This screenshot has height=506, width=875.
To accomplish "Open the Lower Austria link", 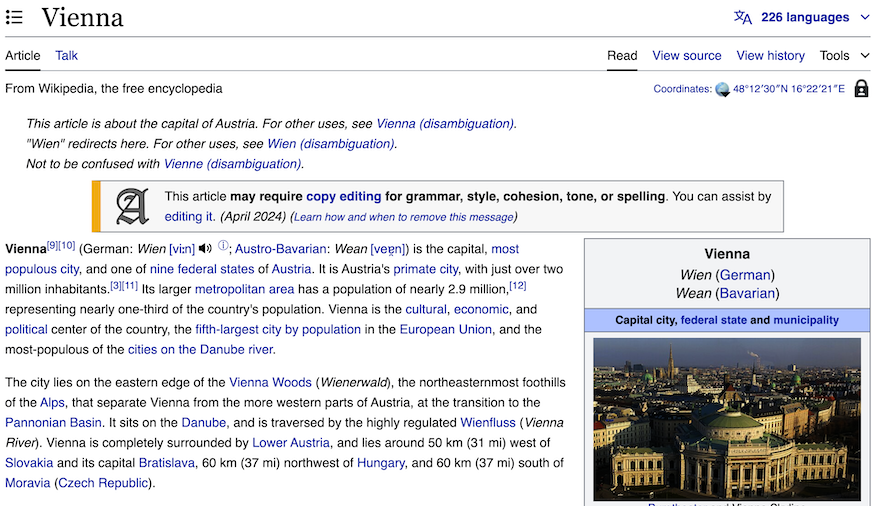I will tap(291, 442).
